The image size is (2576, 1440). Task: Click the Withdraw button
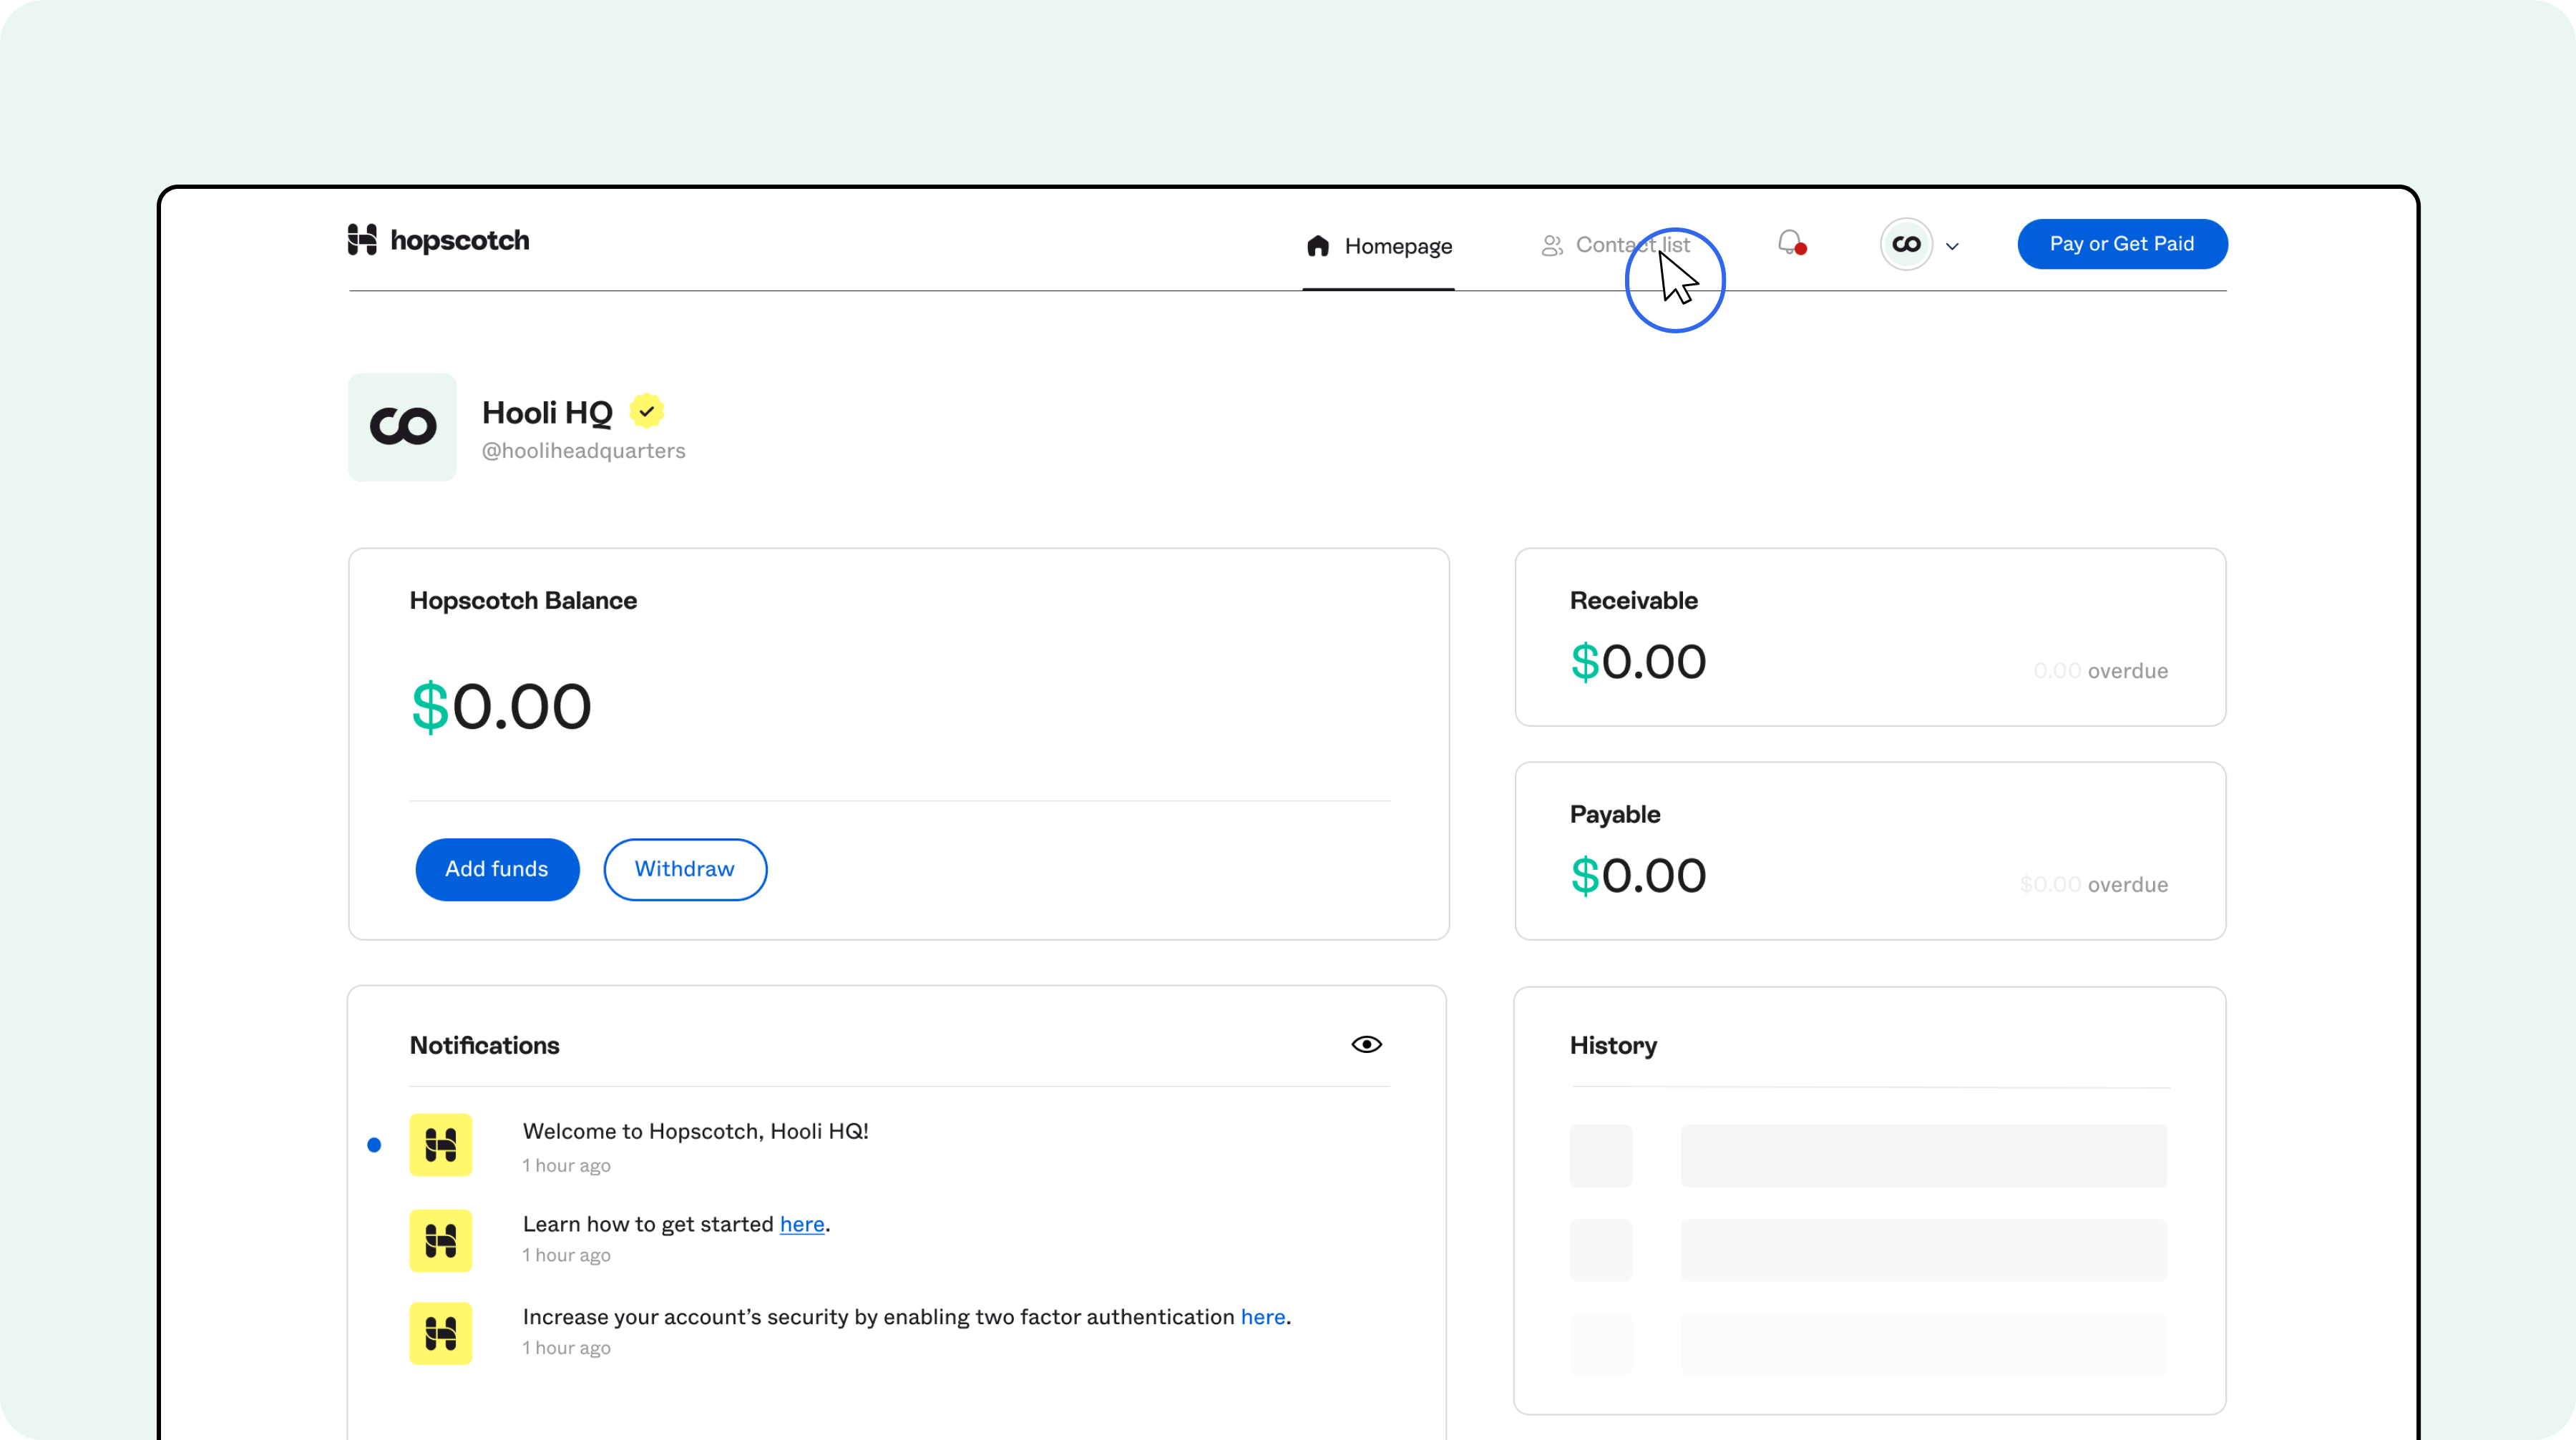click(685, 869)
